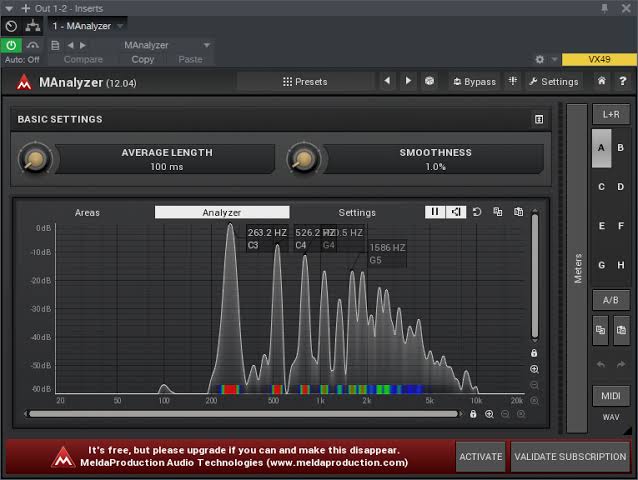Reset the analyzer with the circular arrow

(476, 212)
